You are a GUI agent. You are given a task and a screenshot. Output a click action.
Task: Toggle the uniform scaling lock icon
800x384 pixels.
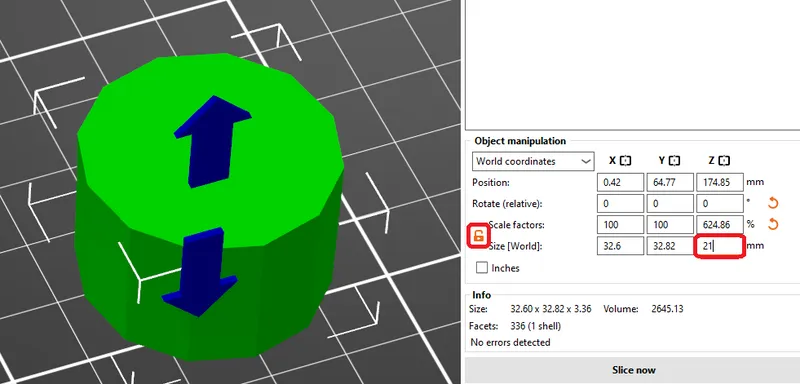(479, 235)
